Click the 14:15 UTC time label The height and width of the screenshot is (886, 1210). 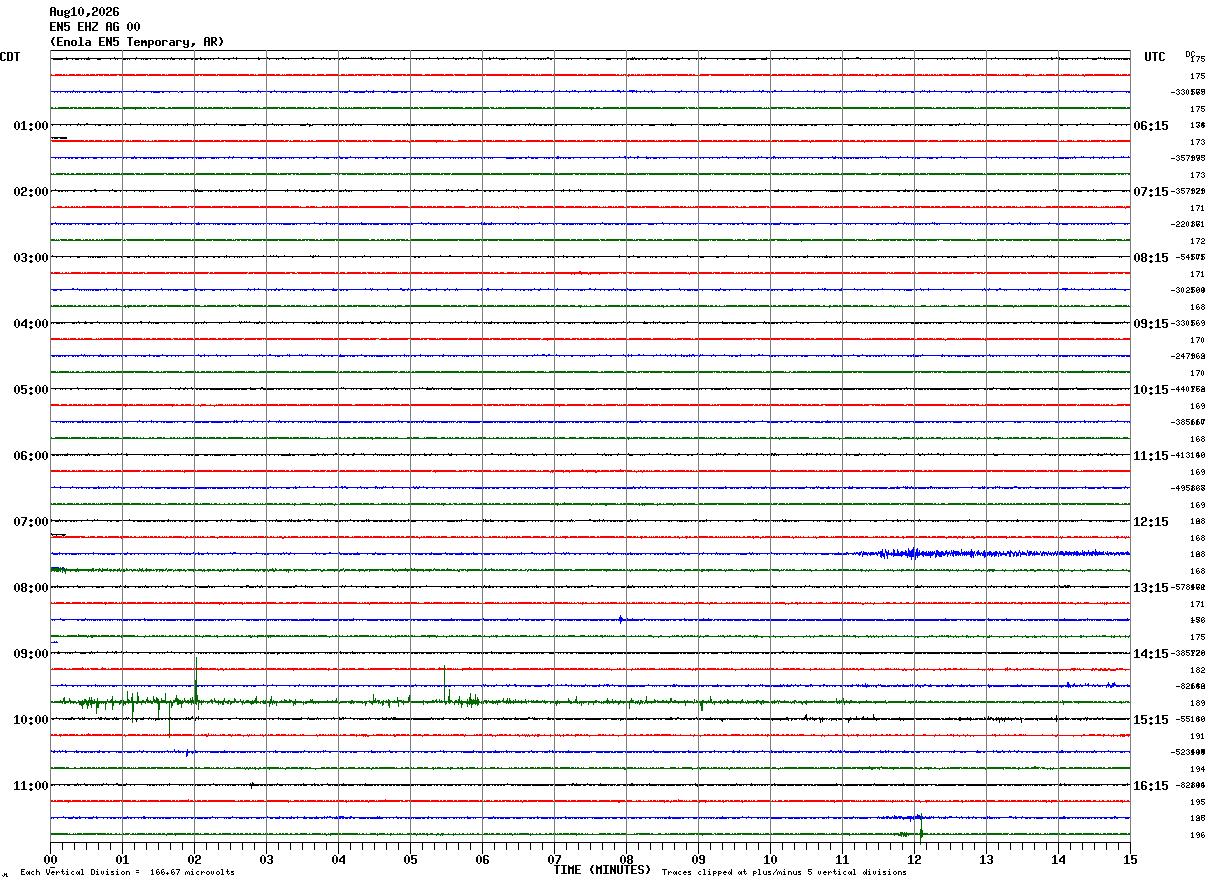(x=1151, y=654)
